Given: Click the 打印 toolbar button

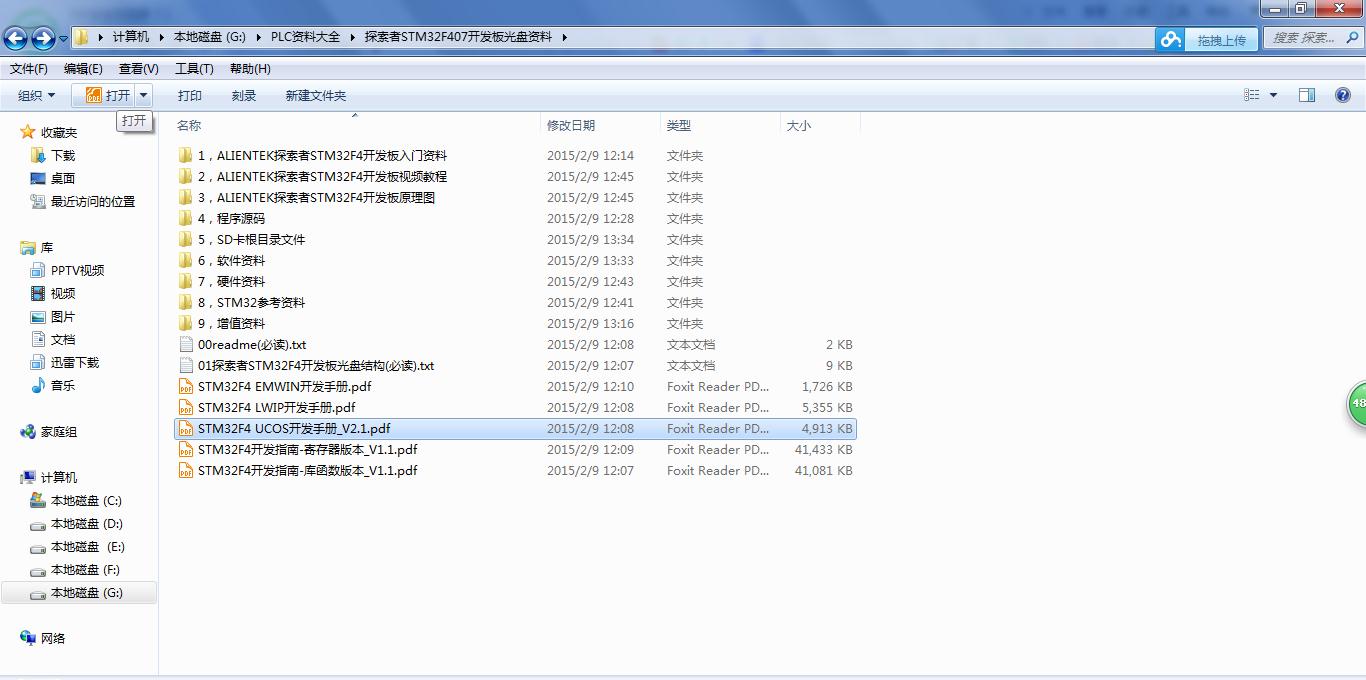Looking at the screenshot, I should [x=190, y=96].
